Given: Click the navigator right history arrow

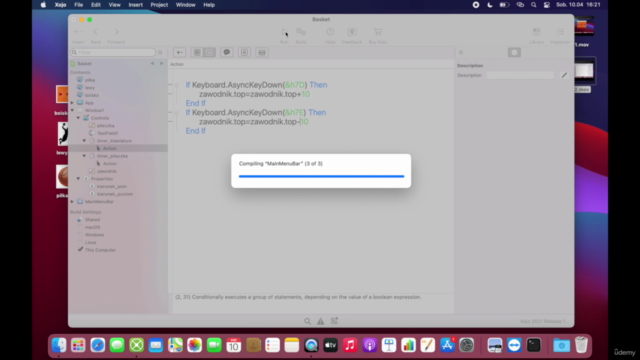Looking at the screenshot, I should point(162,64).
